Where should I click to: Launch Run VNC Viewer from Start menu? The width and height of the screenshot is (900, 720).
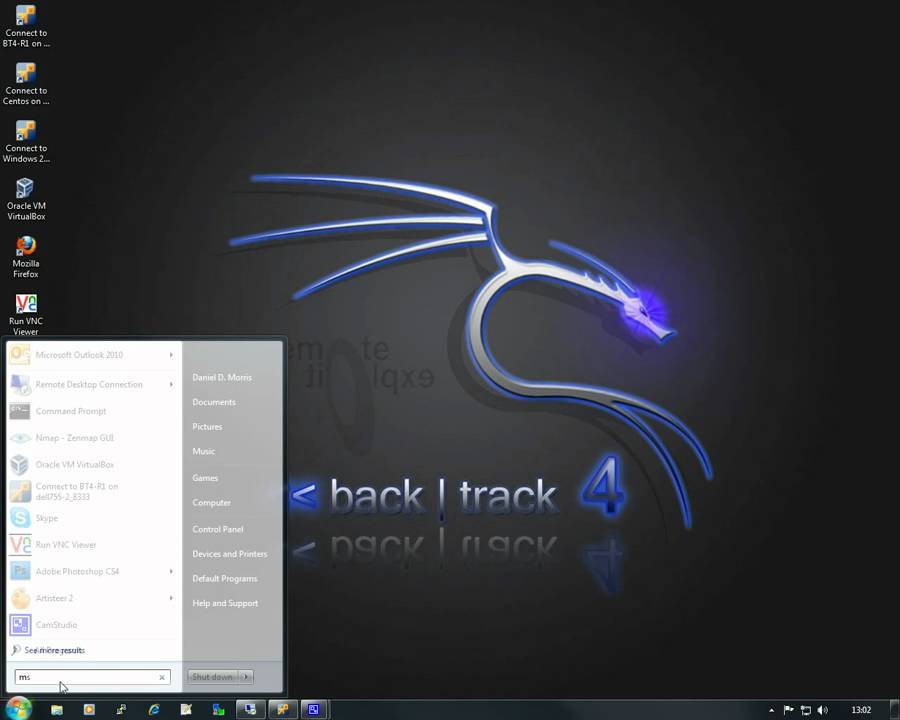click(94, 544)
